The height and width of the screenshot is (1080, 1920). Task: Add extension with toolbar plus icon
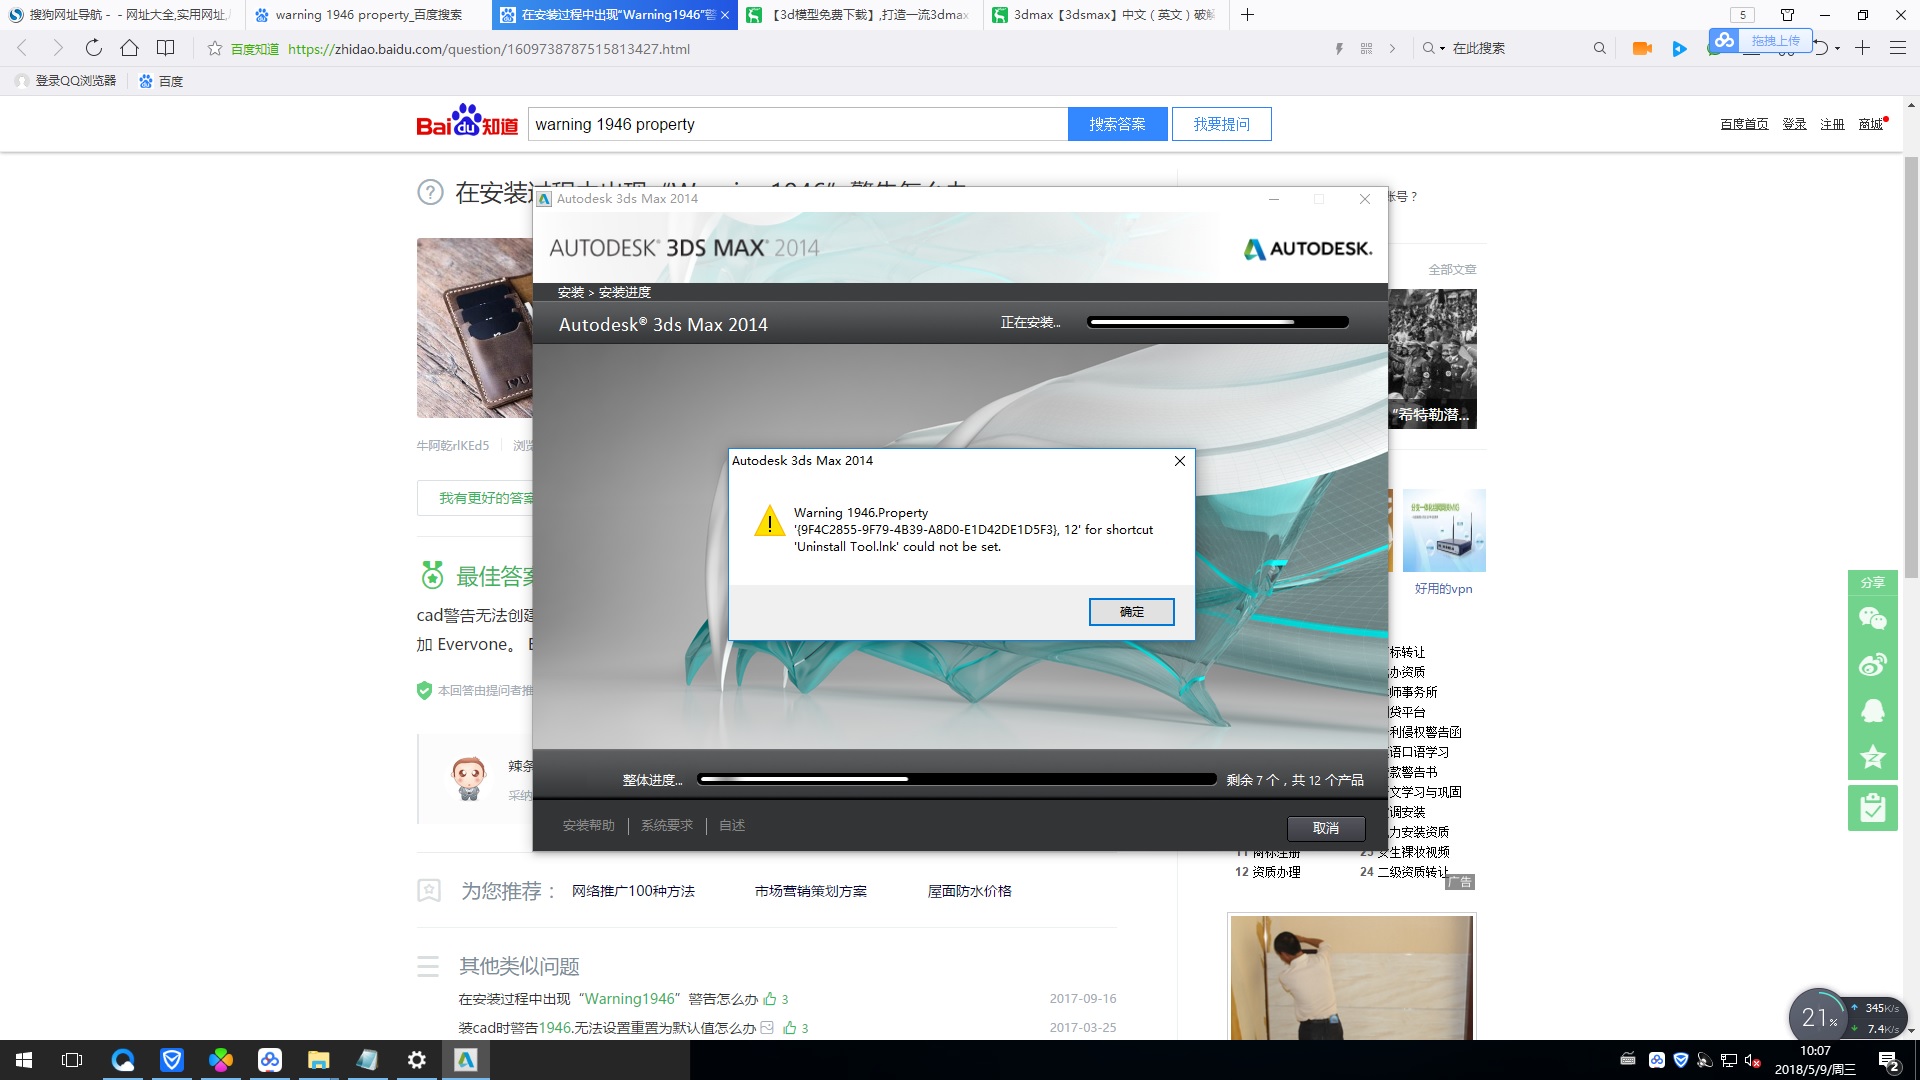click(x=1862, y=48)
